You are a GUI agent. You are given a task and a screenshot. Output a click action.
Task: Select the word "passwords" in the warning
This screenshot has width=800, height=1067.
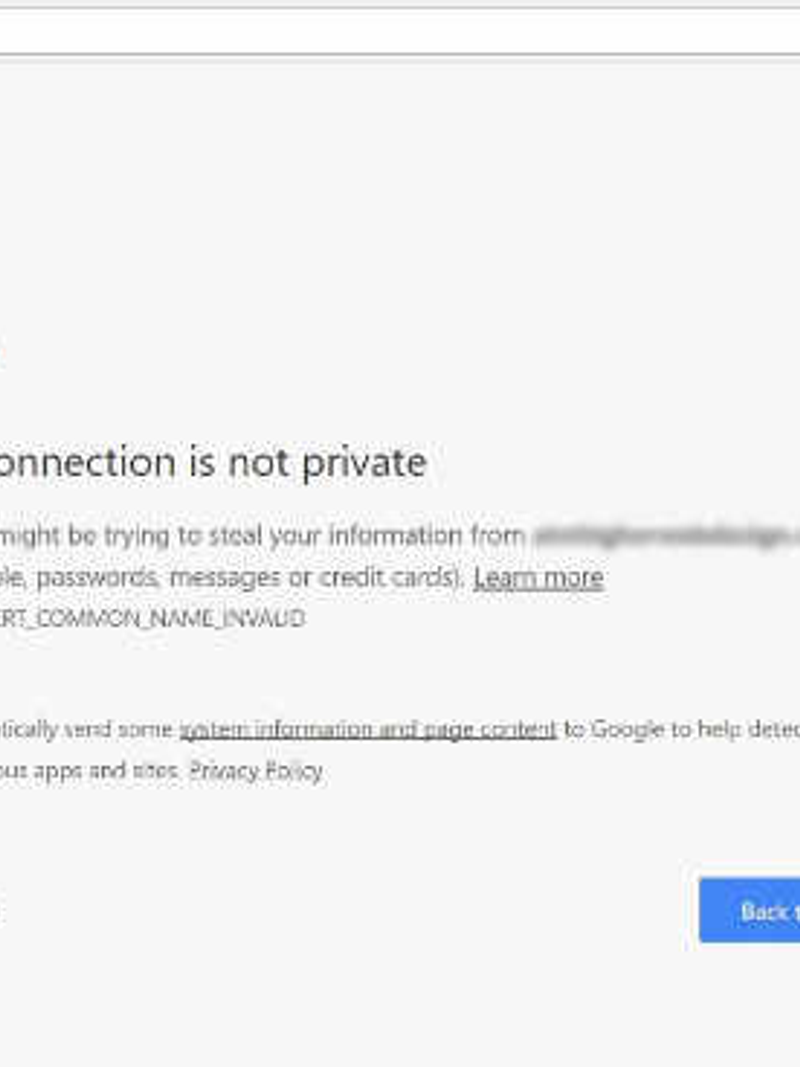98,578
